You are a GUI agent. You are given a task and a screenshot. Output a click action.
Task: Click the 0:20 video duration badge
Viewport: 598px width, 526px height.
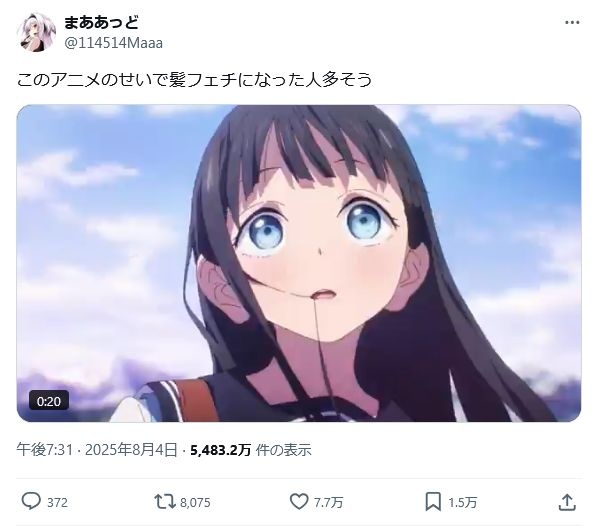click(x=49, y=401)
